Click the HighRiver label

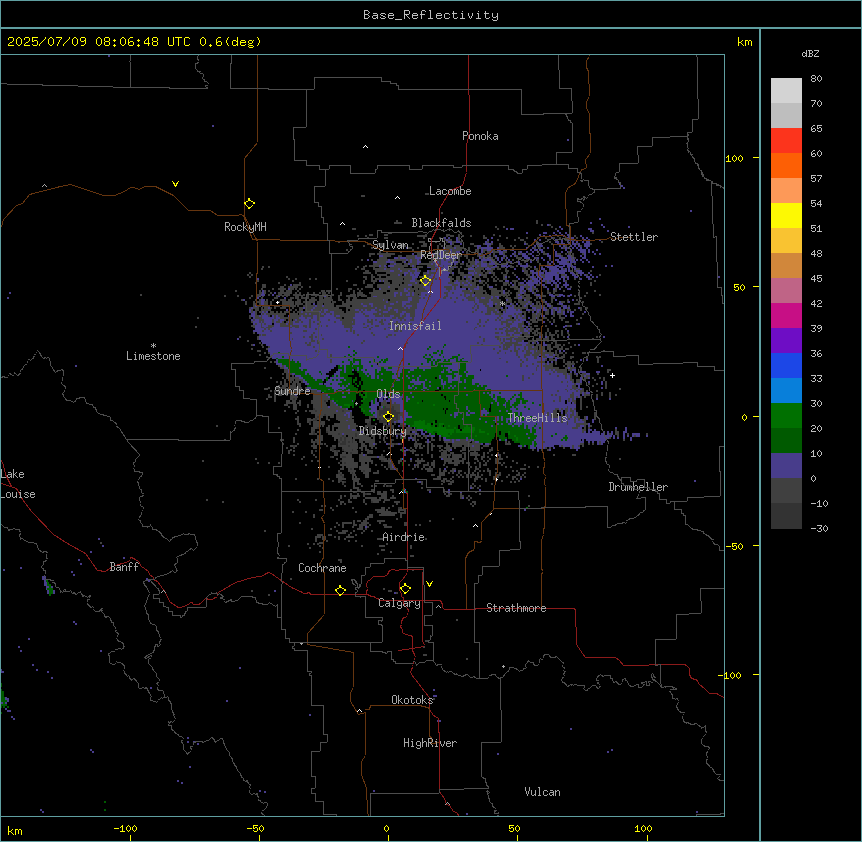click(x=430, y=743)
